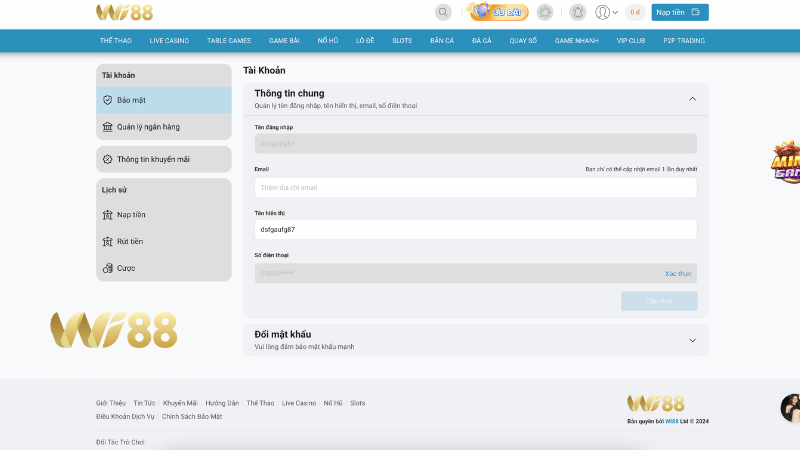The height and width of the screenshot is (450, 800).
Task: Click the user profile avatar icon
Action: pos(602,12)
